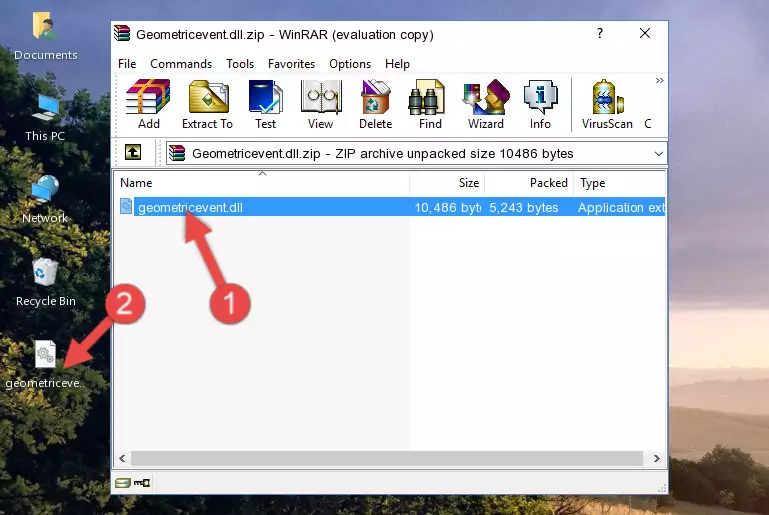This screenshot has height=515, width=769.
Task: Click the Application ext type cell
Action: click(x=621, y=207)
